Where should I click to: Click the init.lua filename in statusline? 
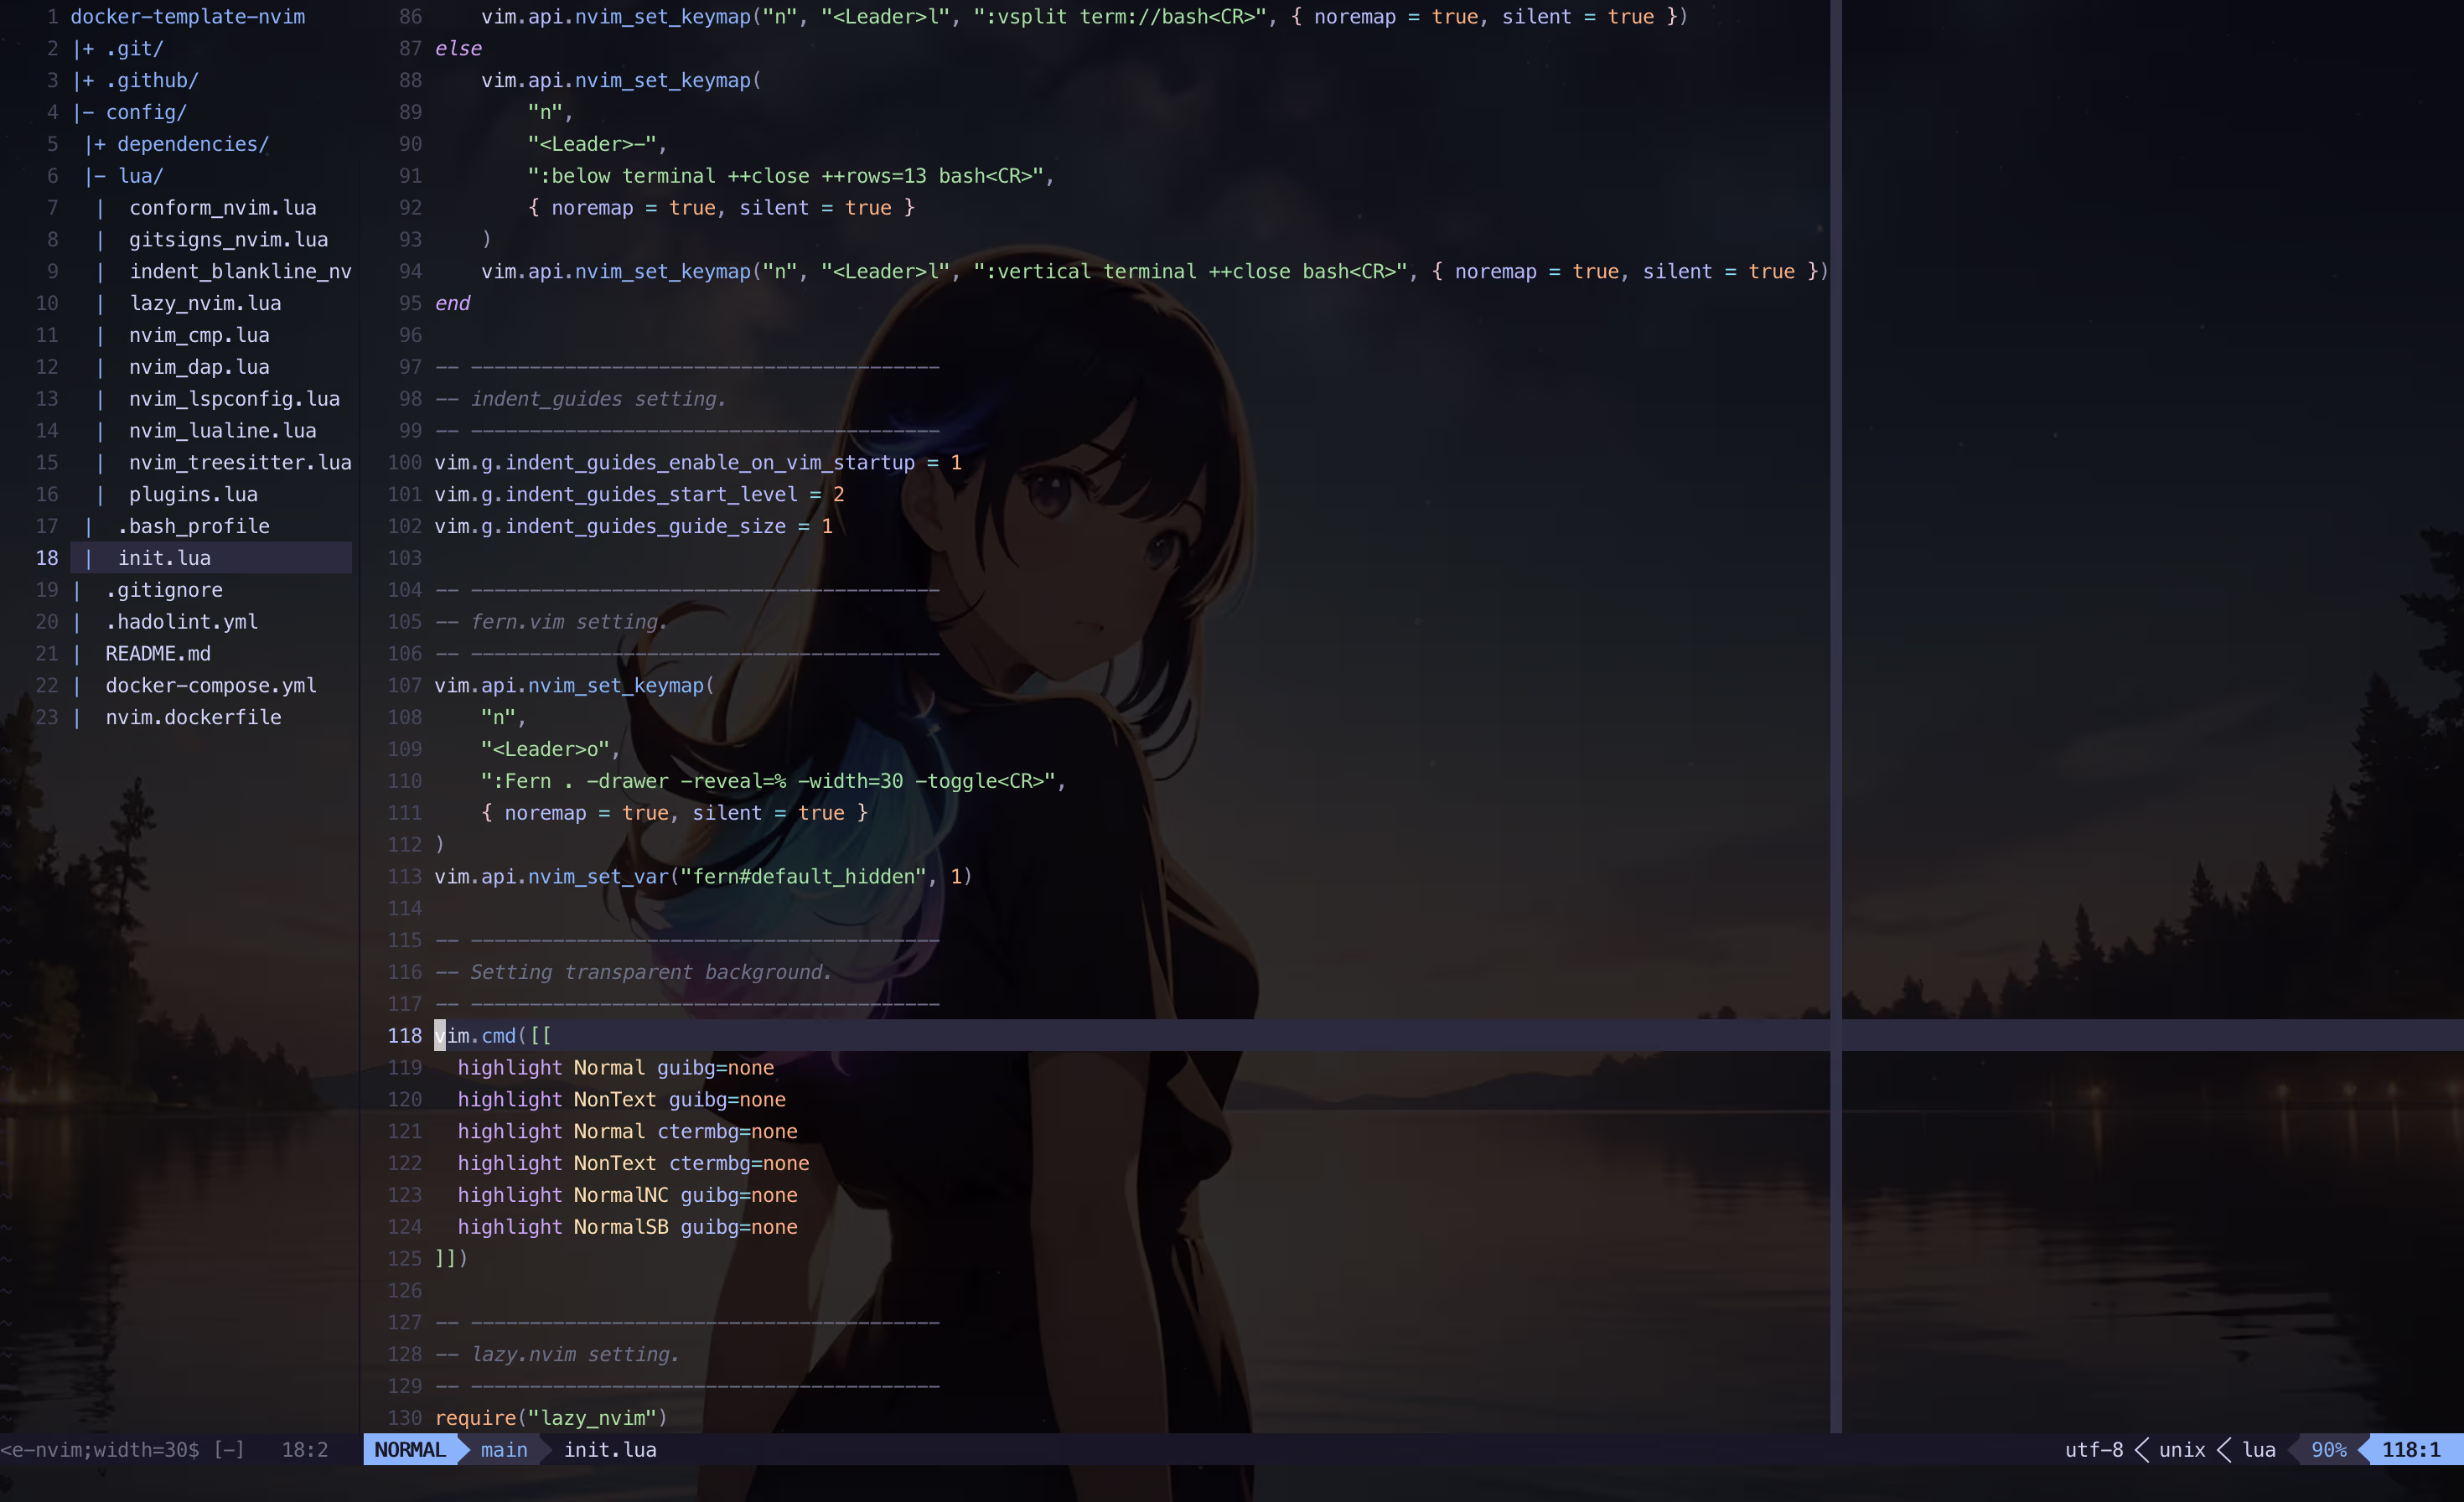(x=610, y=1450)
